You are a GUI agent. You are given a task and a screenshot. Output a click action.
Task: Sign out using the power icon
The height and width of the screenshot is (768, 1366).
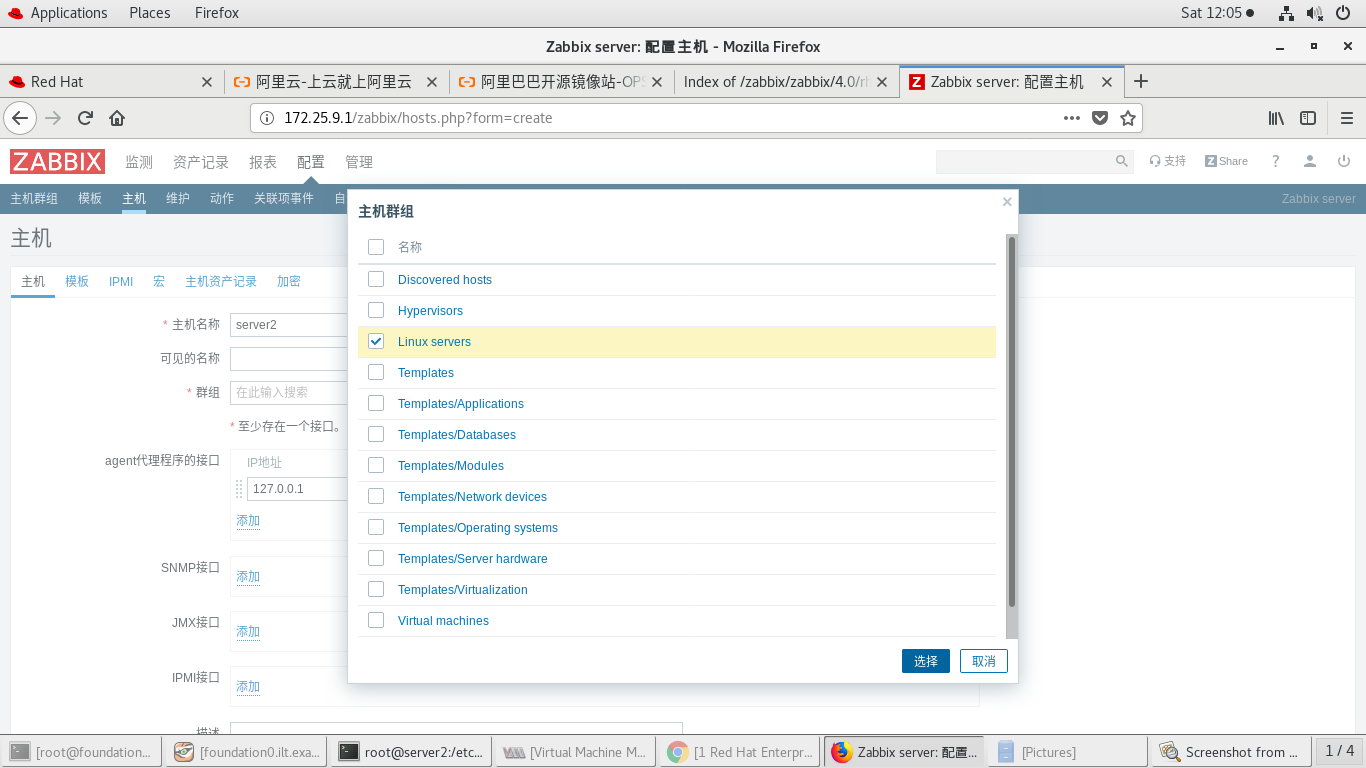coord(1344,161)
